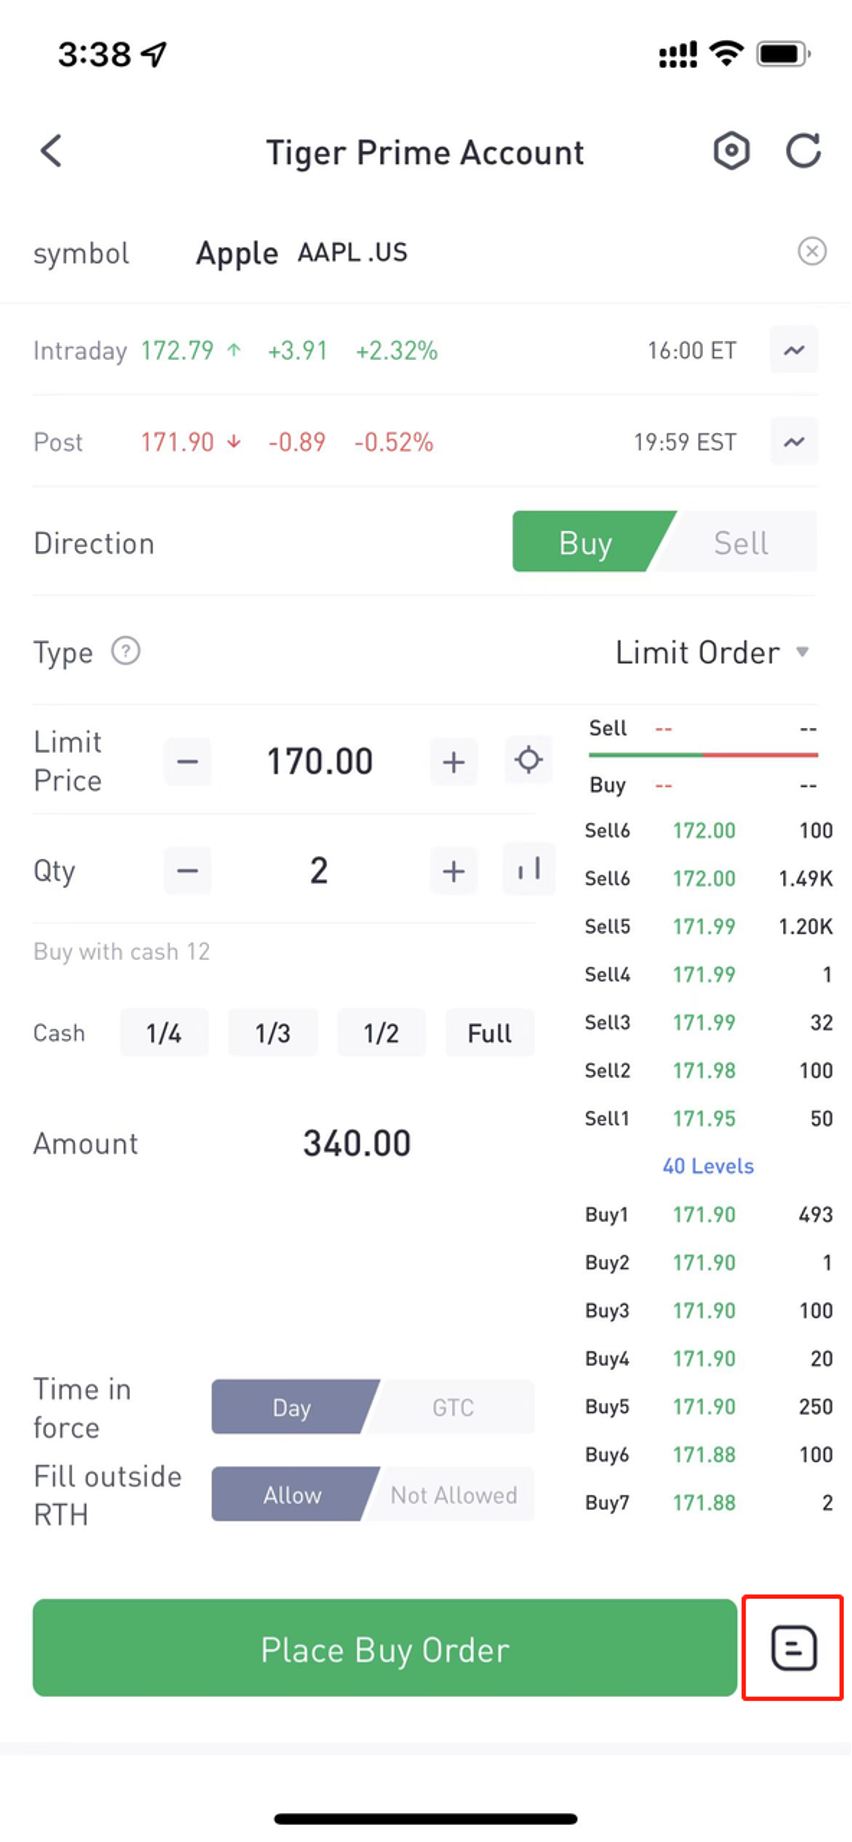The image size is (852, 1842).
Task: Open the order list icon beside Place Buy Order
Action: coord(793,1647)
